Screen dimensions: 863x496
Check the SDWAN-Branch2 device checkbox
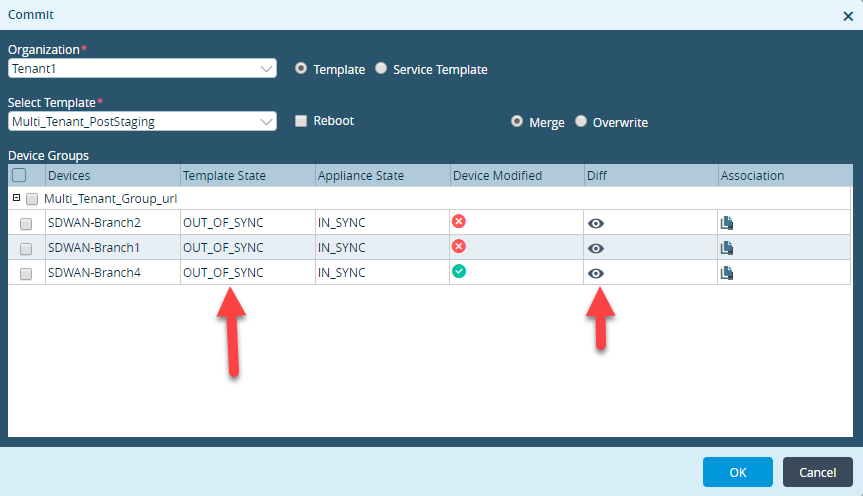point(26,224)
